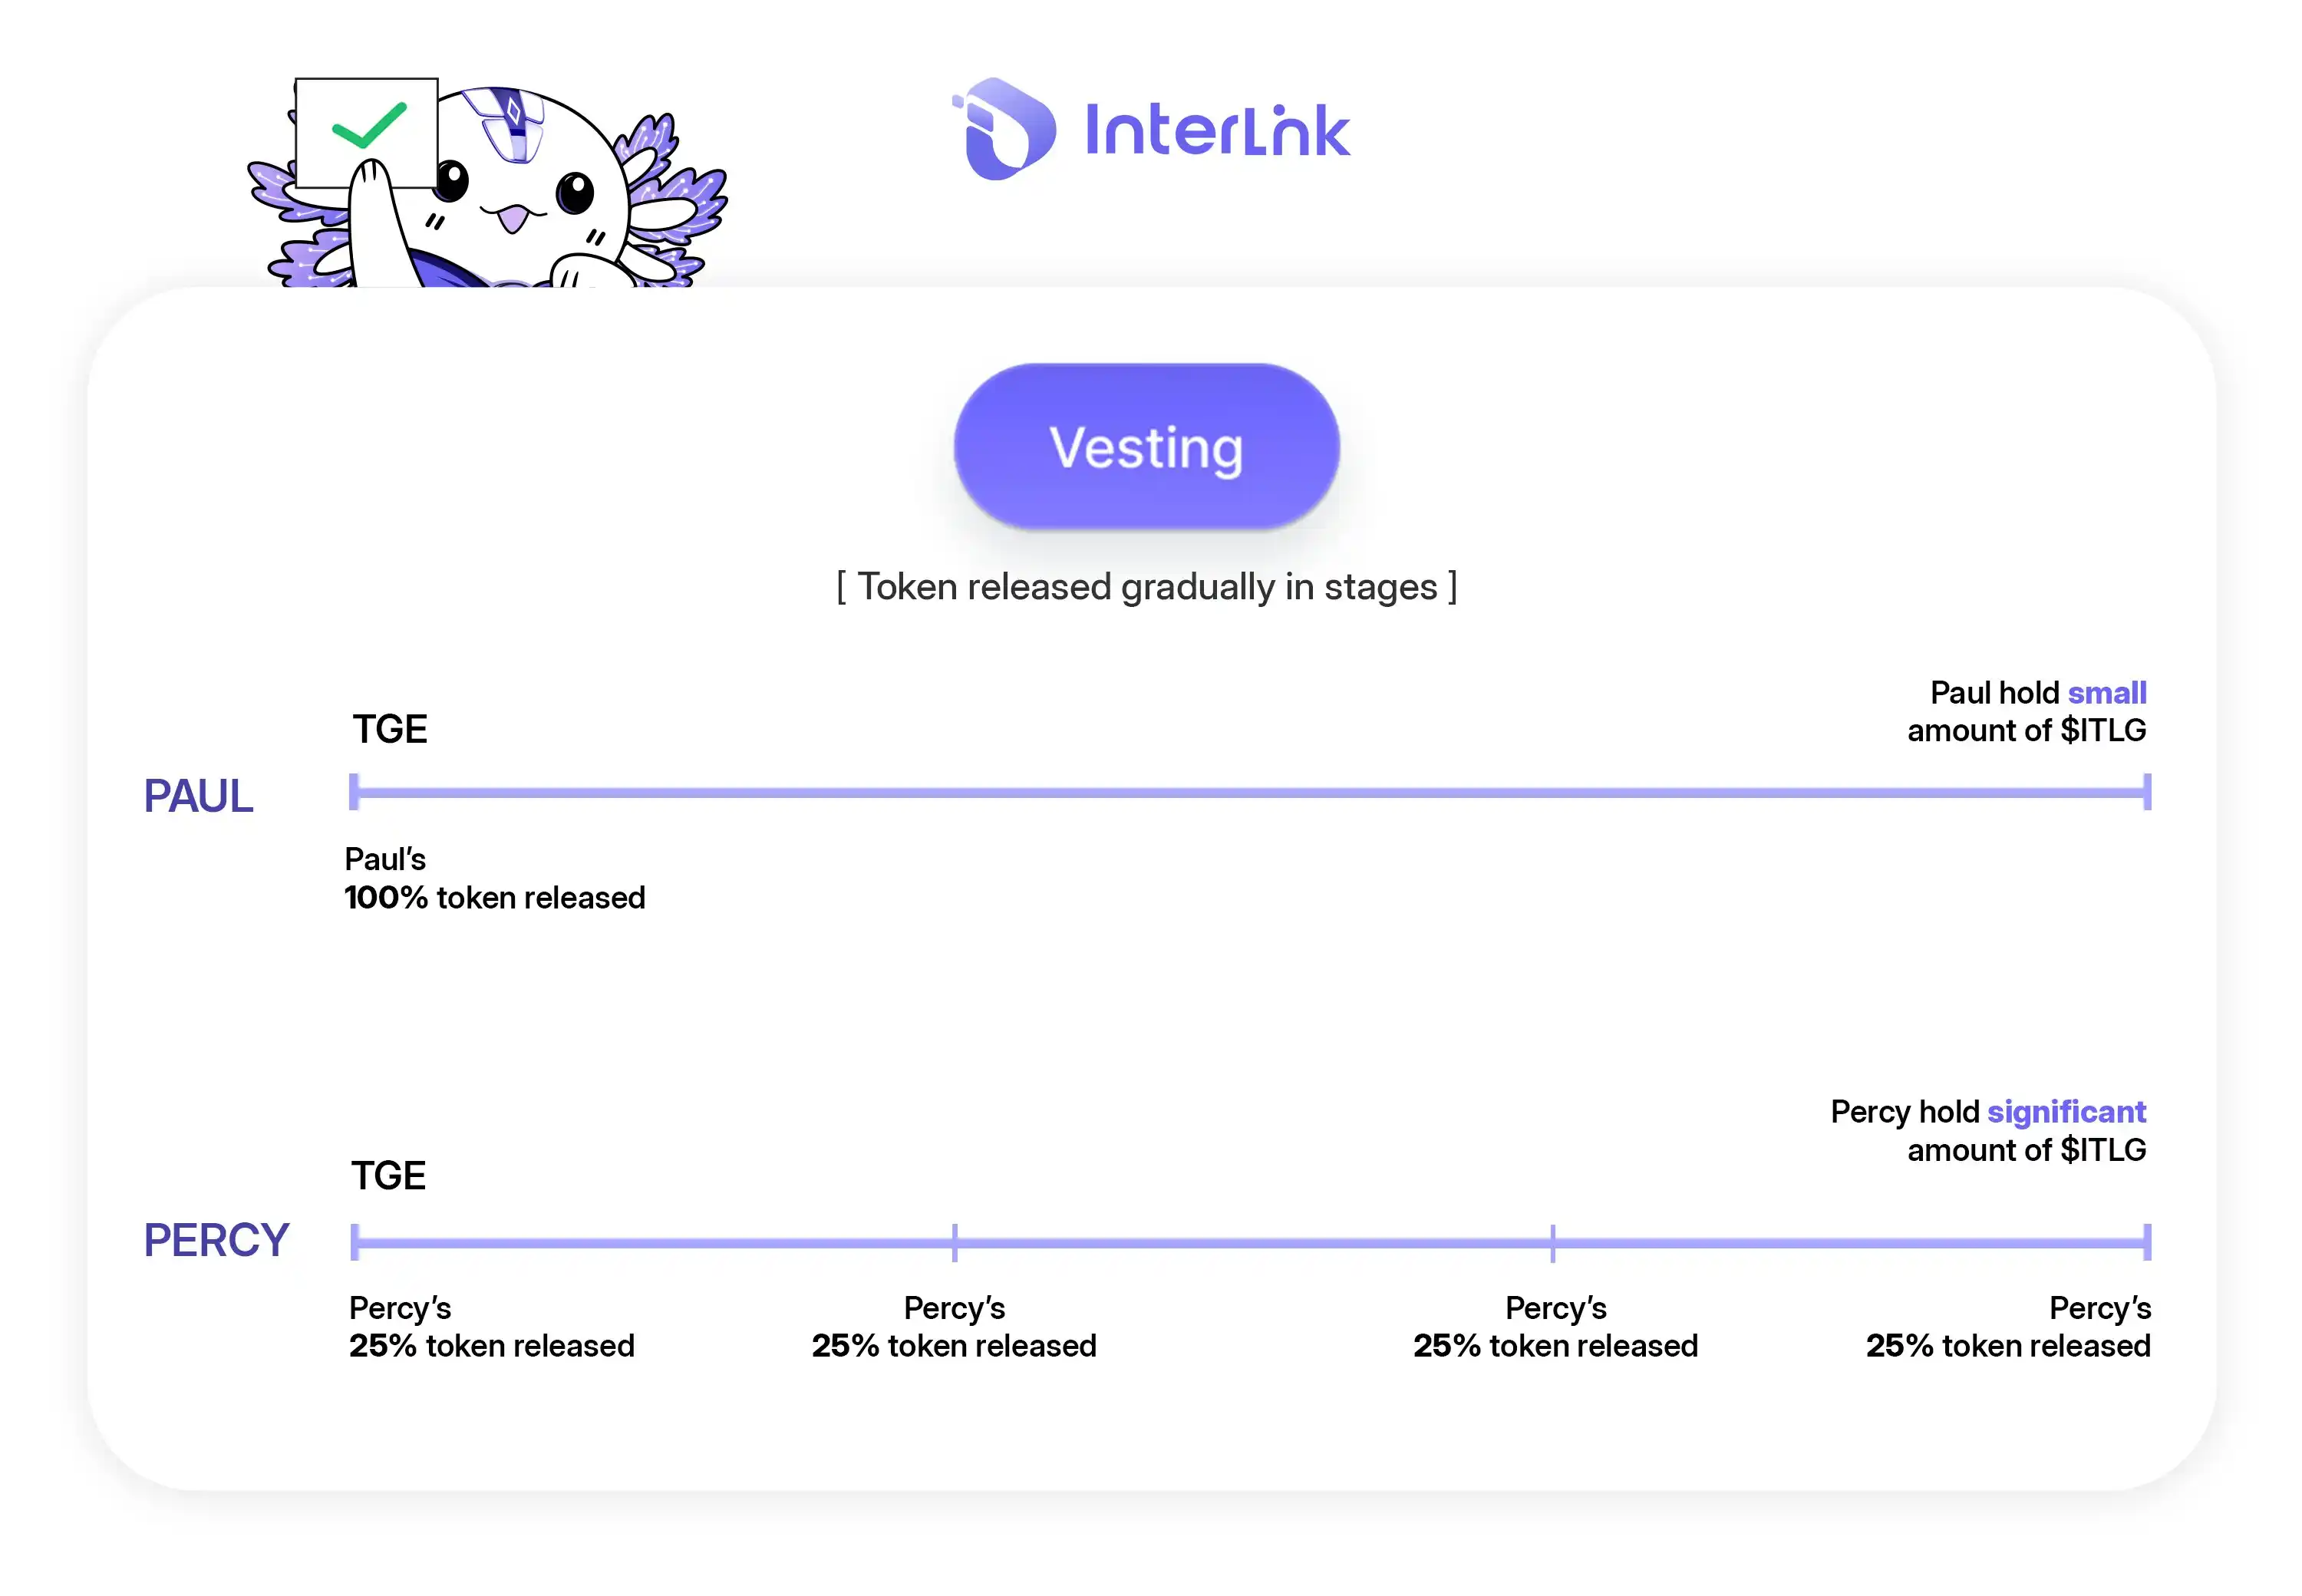2302x1596 pixels.
Task: Click the TGE label above Percy's timeline
Action: [x=388, y=1175]
